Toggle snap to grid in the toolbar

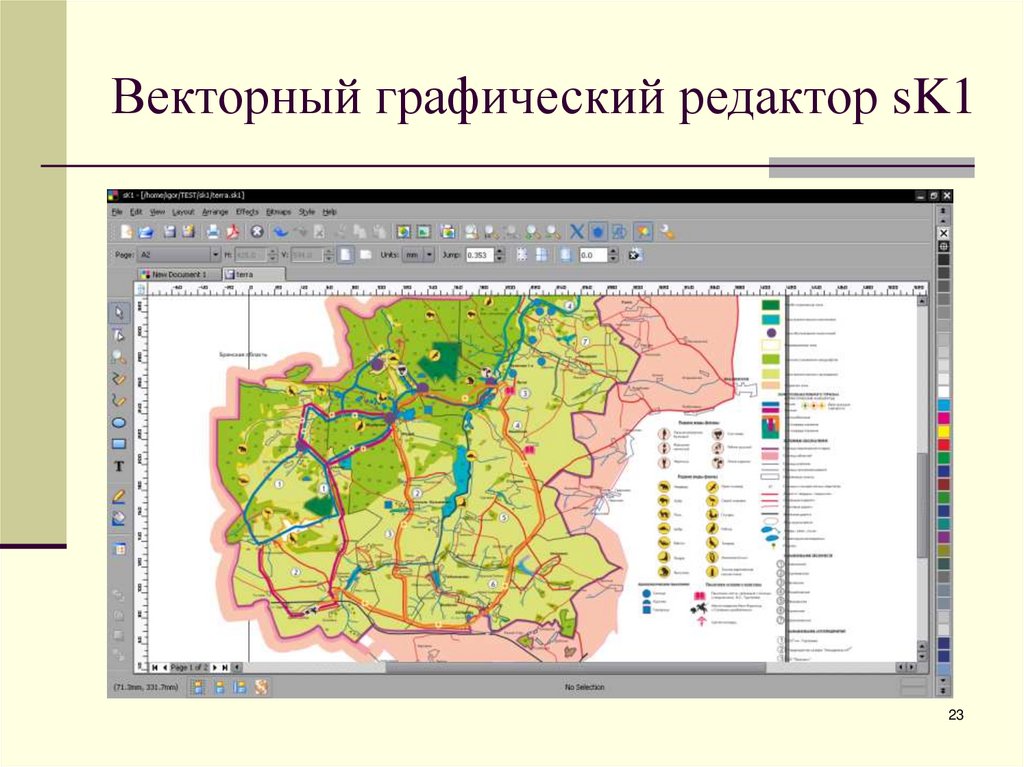tap(522, 256)
